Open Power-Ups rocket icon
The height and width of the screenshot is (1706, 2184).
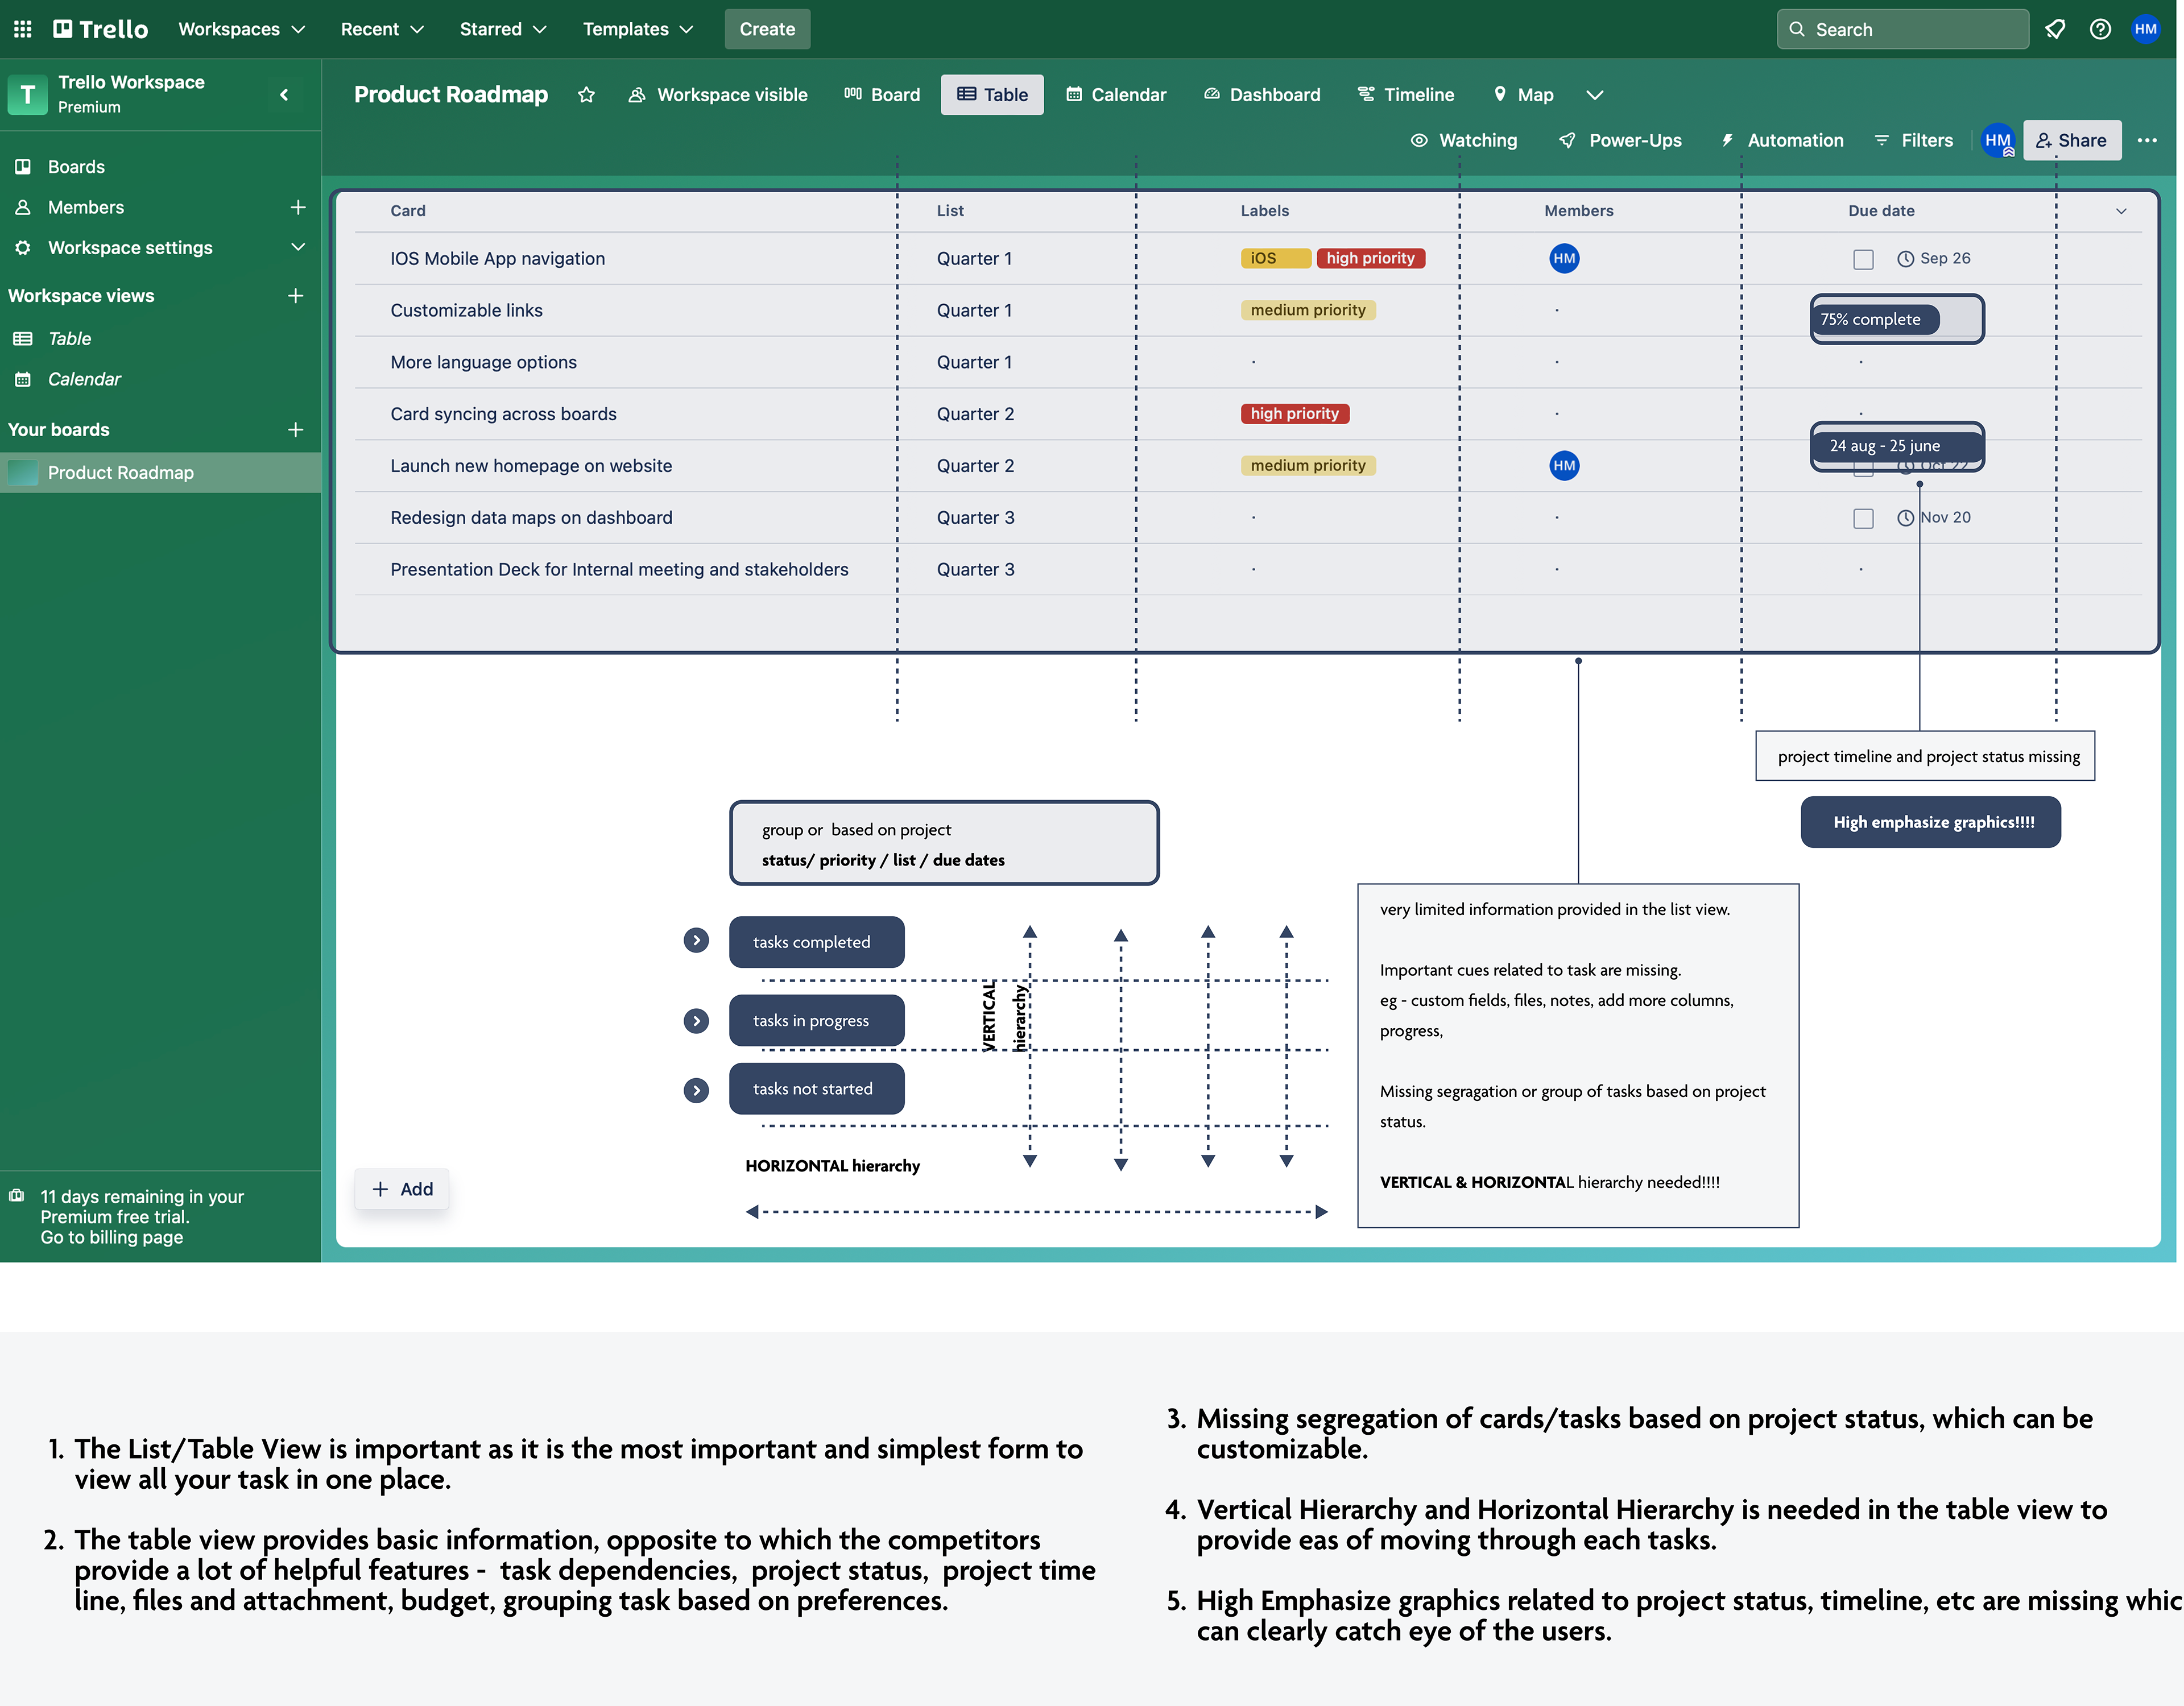(x=1567, y=140)
